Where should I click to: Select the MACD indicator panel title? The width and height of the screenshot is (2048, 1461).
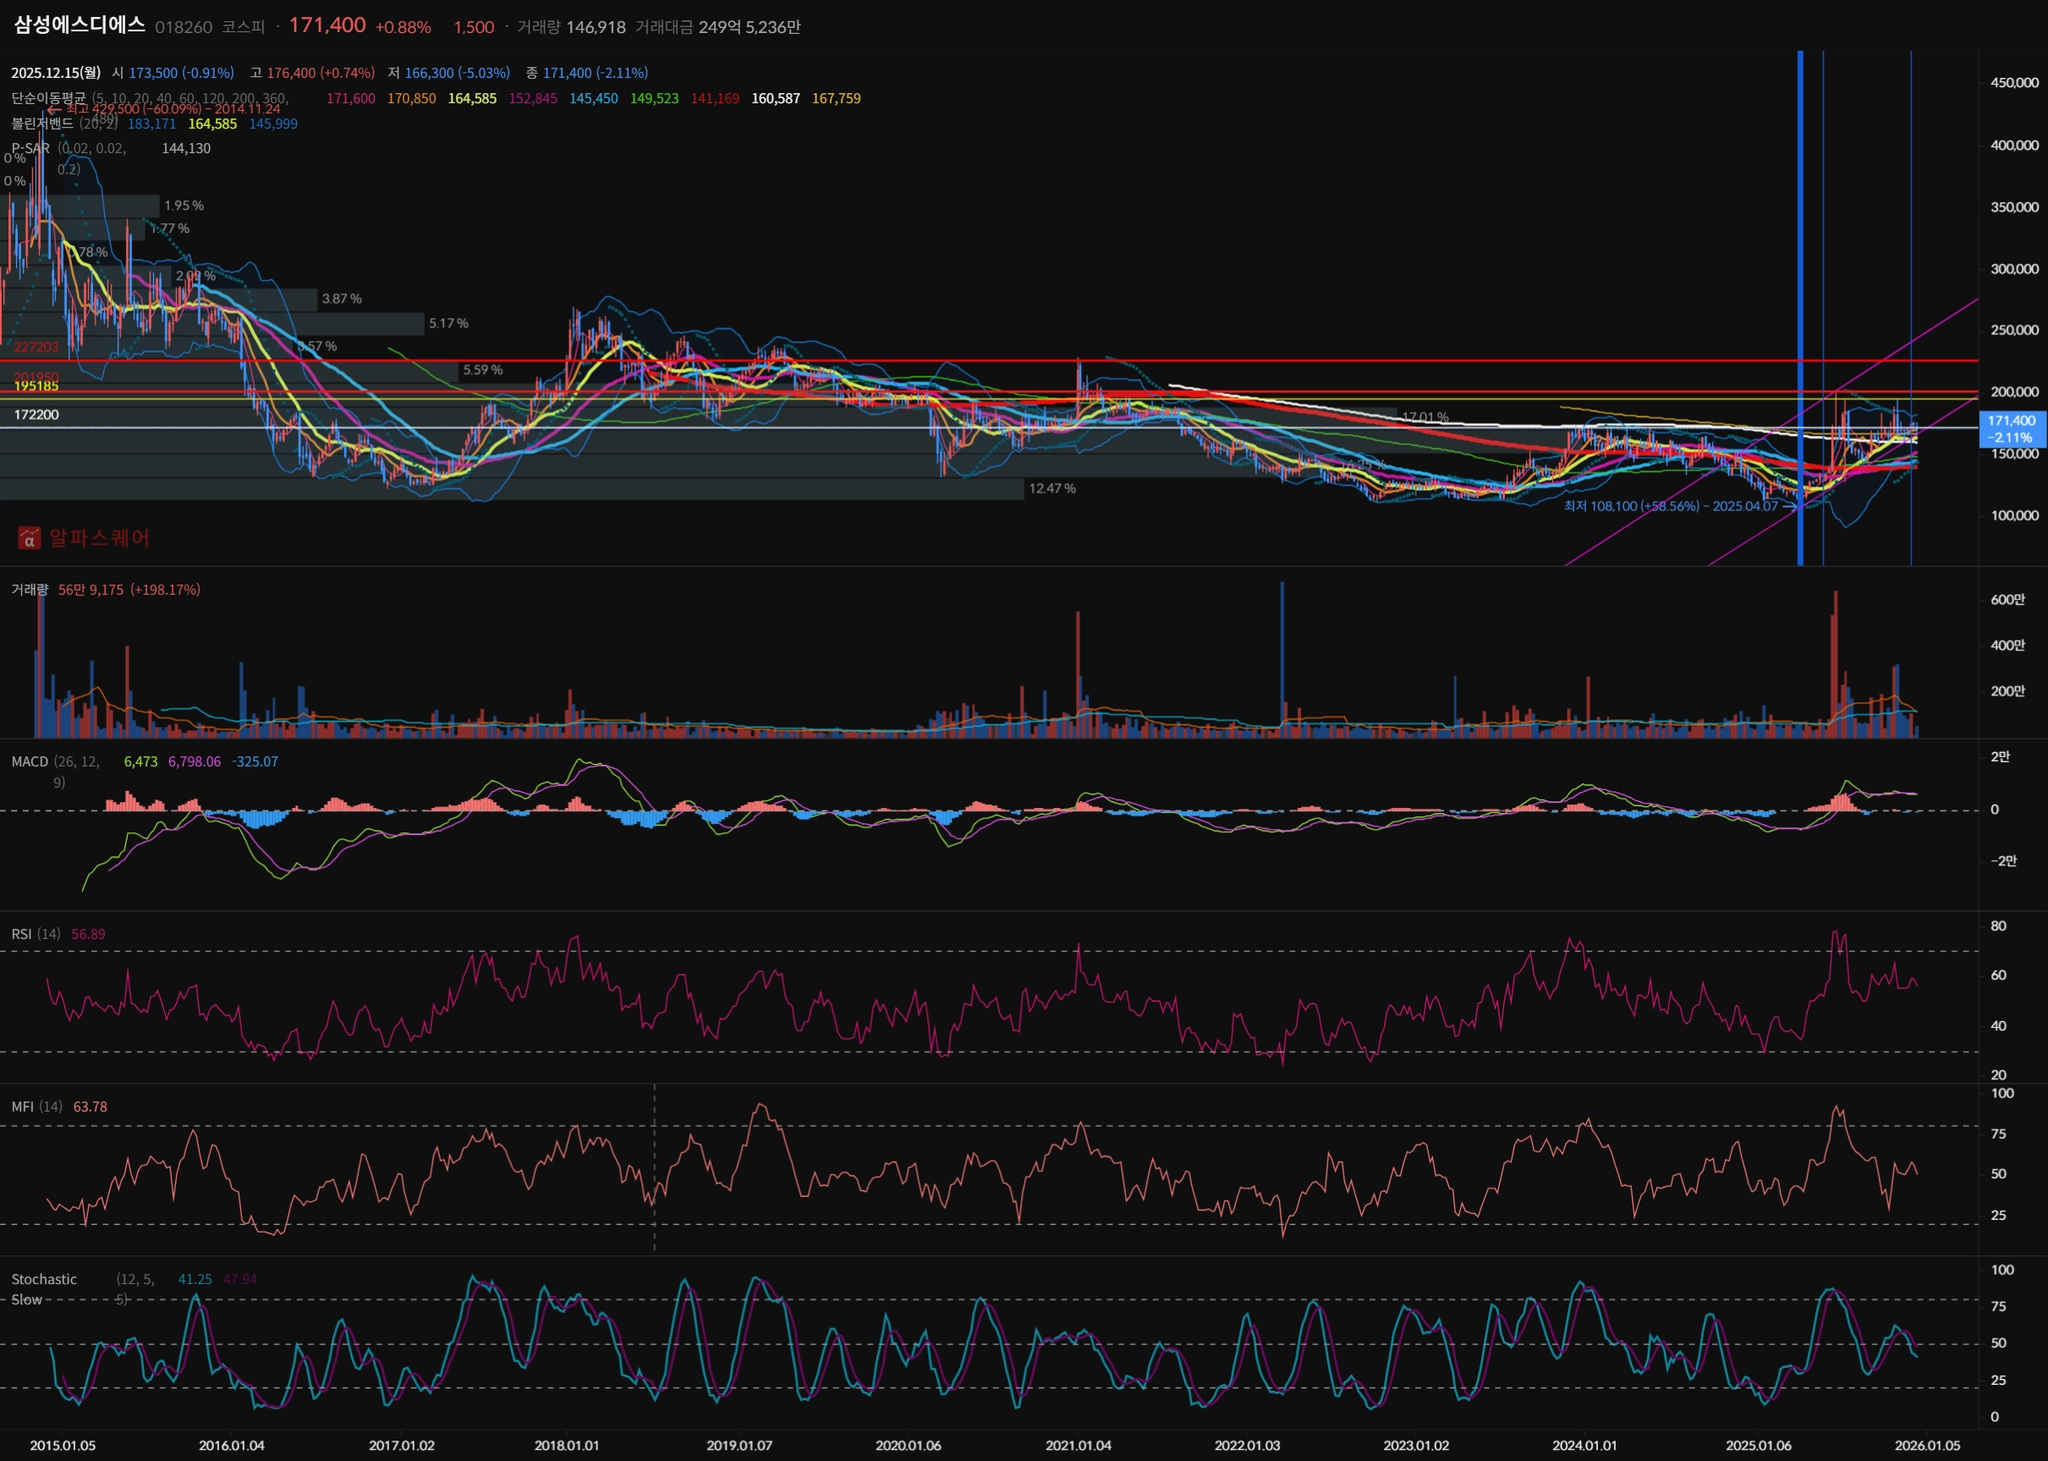[x=29, y=762]
